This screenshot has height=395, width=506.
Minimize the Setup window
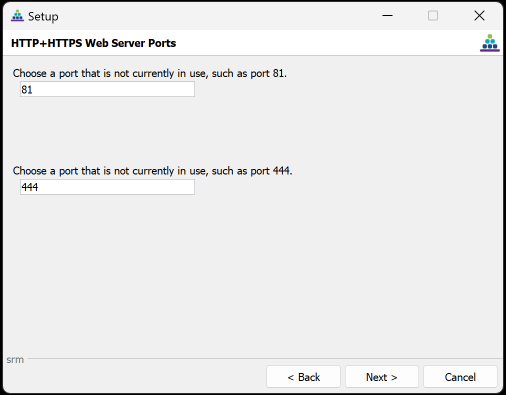point(387,15)
